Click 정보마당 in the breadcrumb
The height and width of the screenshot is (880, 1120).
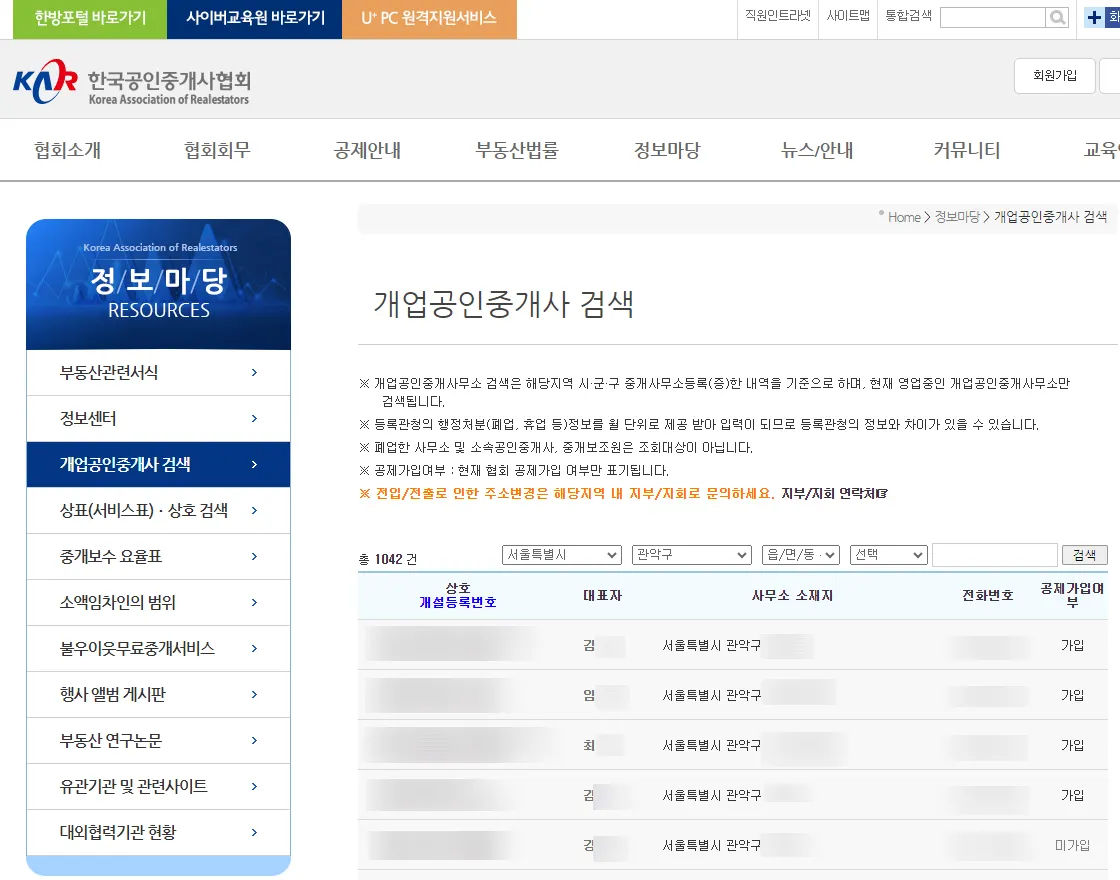point(957,217)
